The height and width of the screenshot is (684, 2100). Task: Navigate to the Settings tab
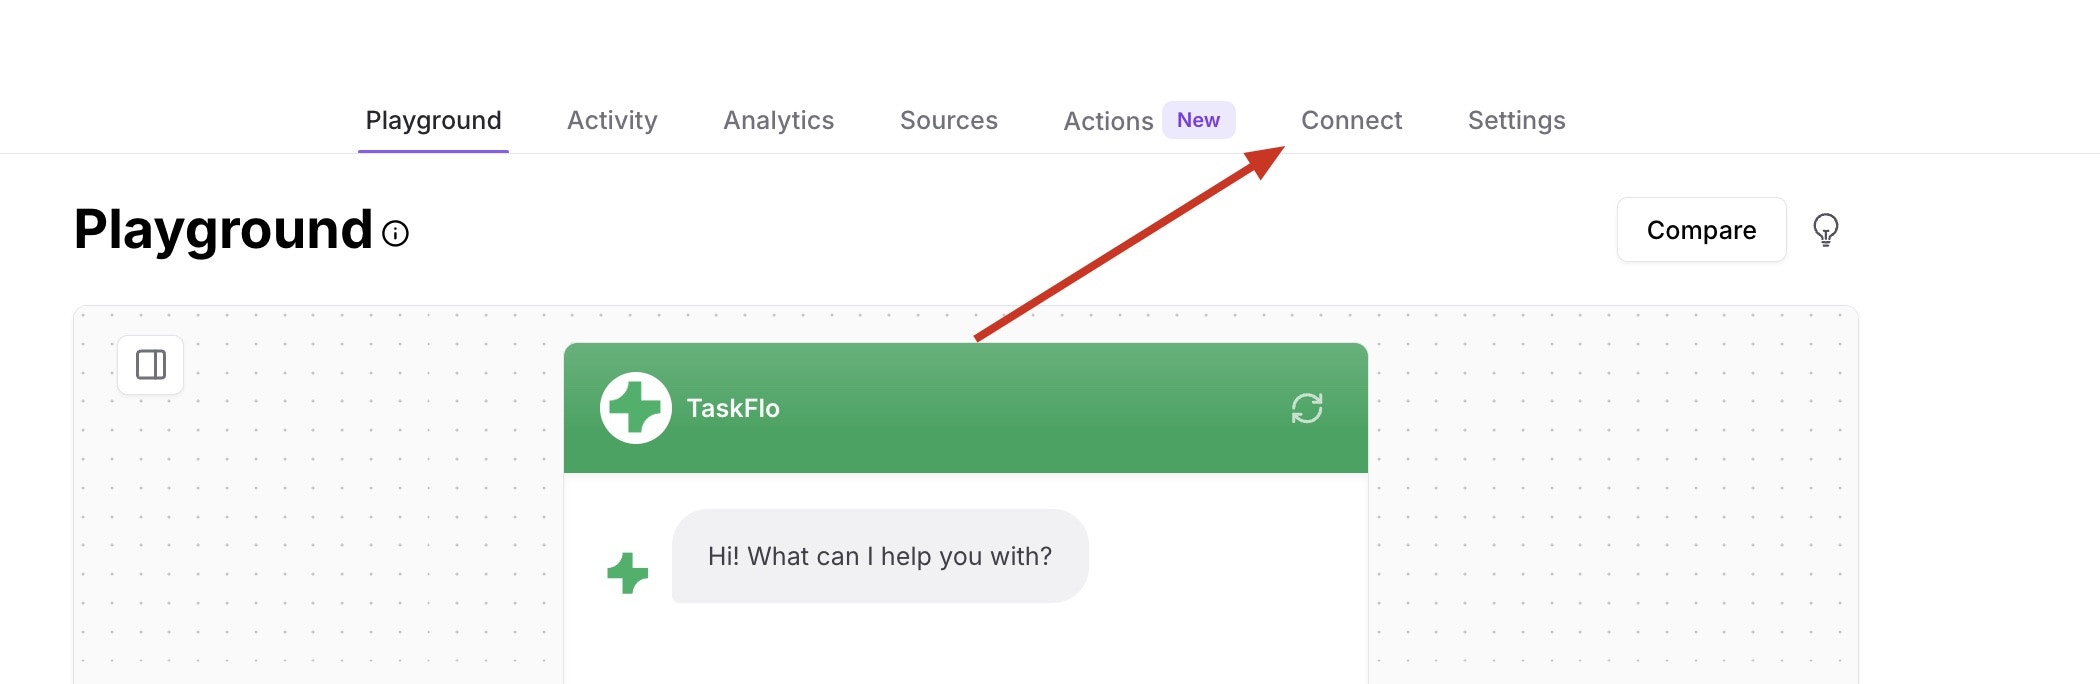point(1516,120)
